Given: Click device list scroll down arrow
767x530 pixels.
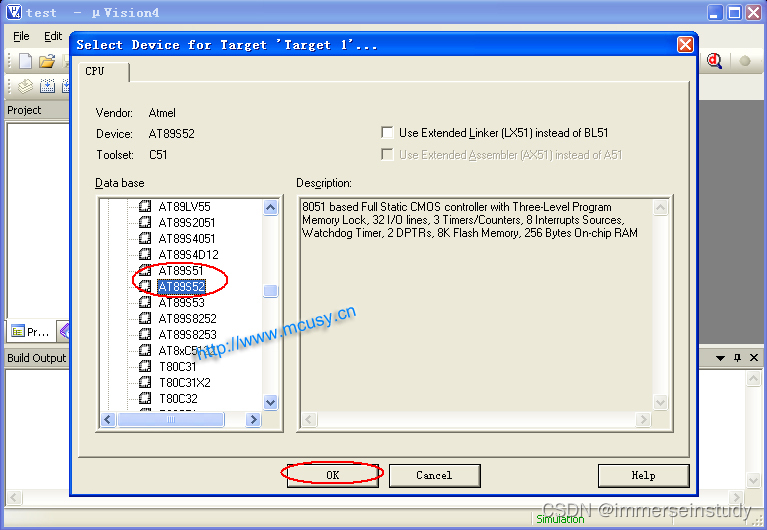Looking at the screenshot, I should tap(271, 402).
